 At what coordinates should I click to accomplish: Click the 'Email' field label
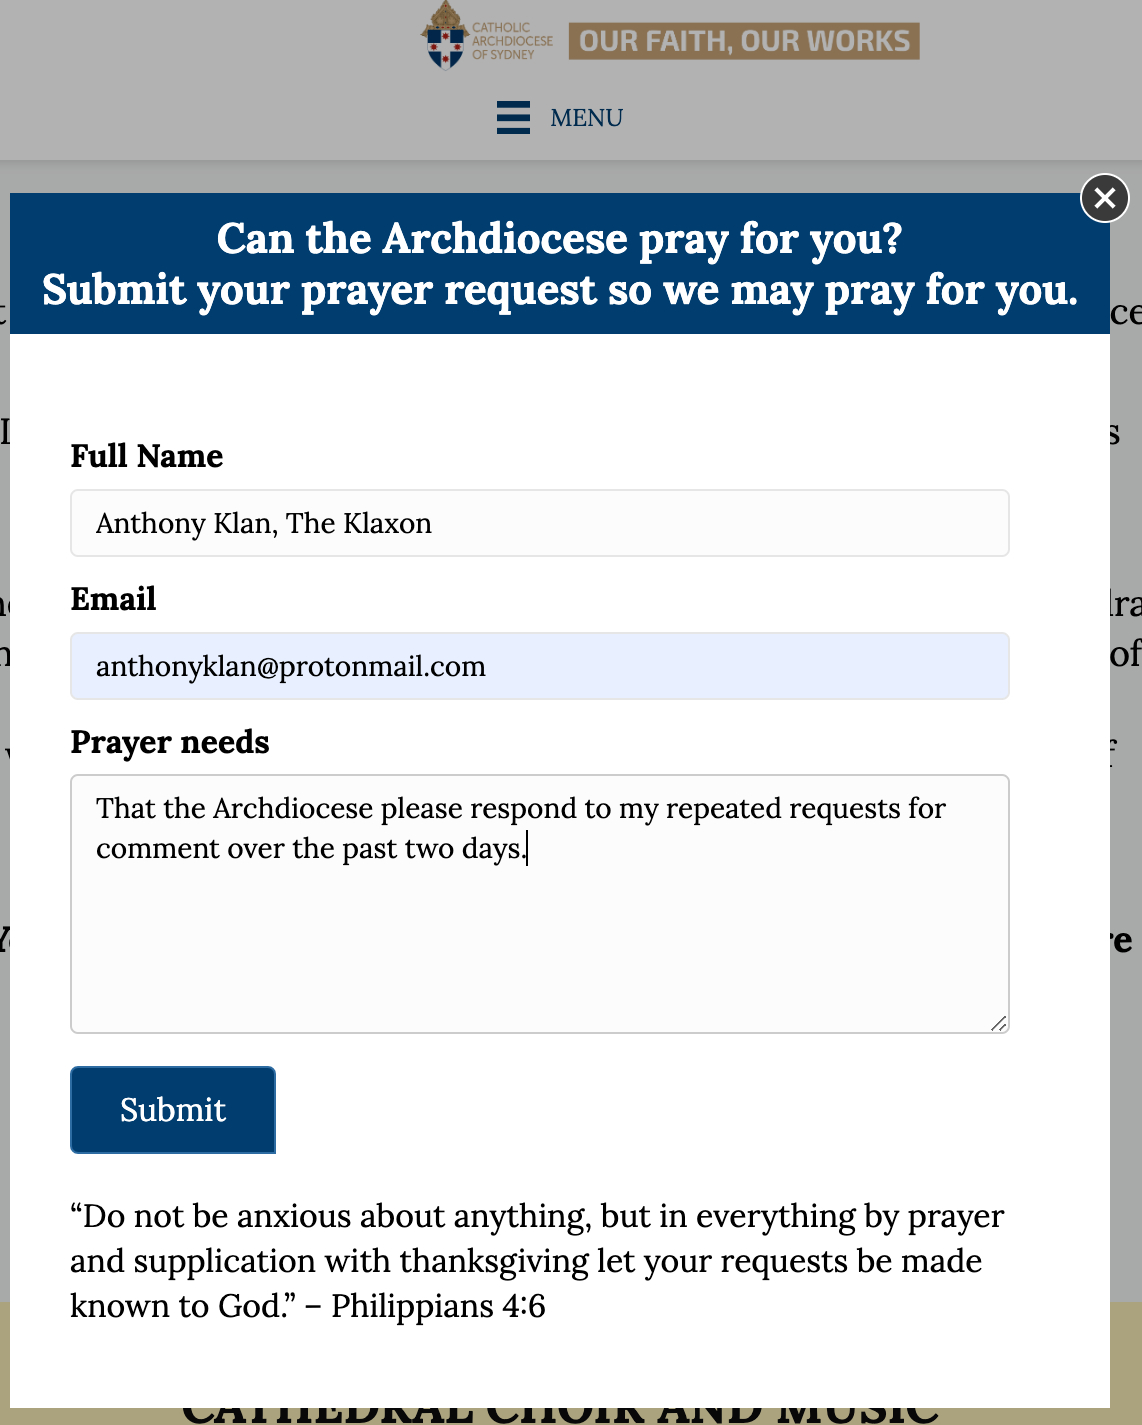click(x=114, y=599)
